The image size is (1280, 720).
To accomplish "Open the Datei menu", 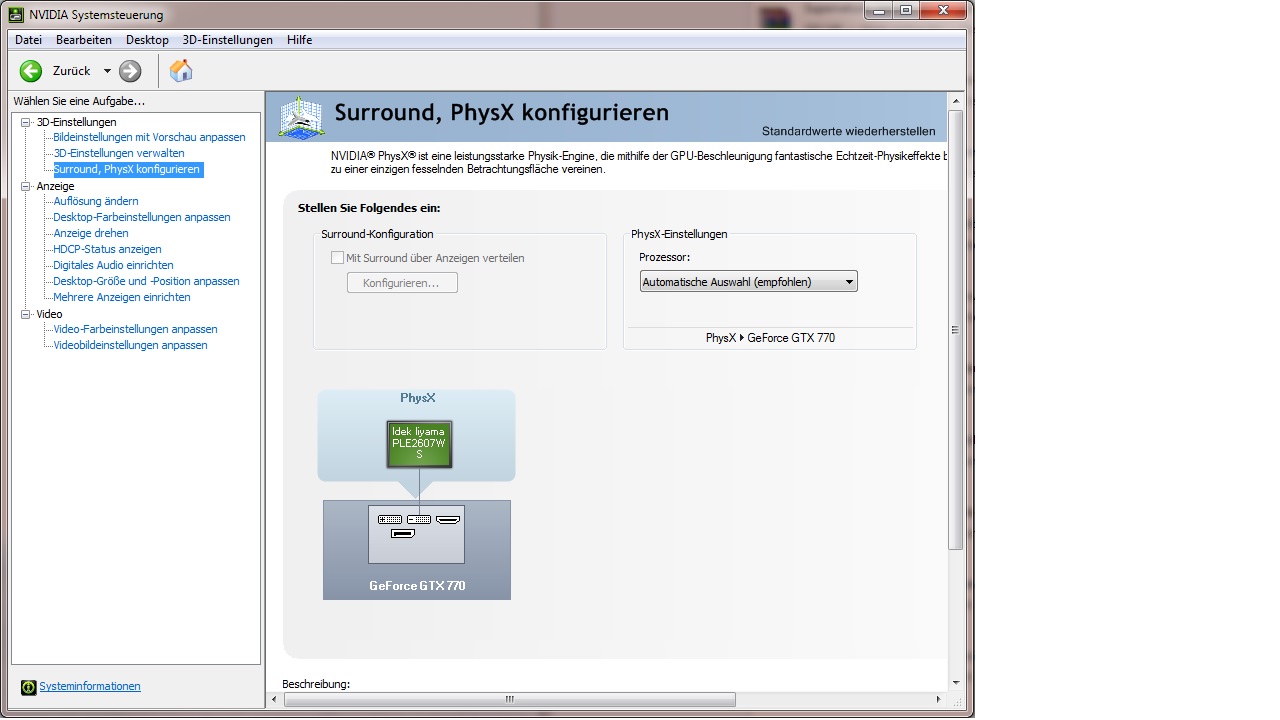I will (x=28, y=40).
